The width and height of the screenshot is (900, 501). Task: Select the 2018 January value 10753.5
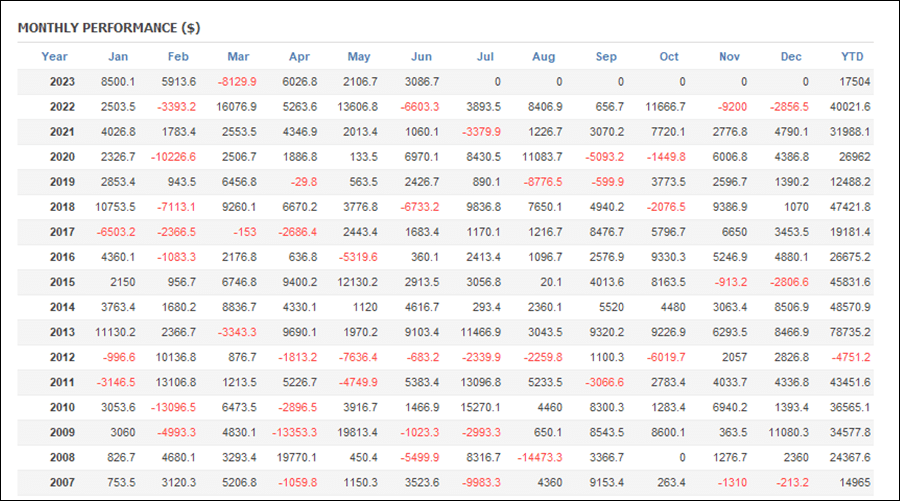pyautogui.click(x=115, y=207)
